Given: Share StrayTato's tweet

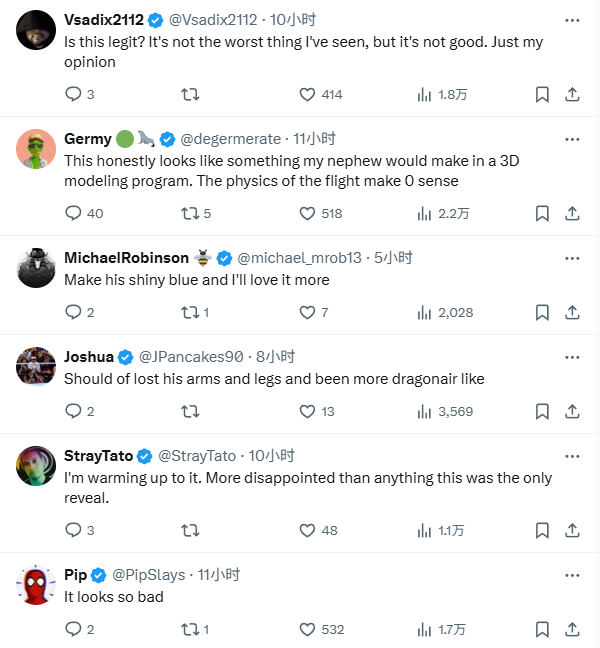Looking at the screenshot, I should point(572,530).
